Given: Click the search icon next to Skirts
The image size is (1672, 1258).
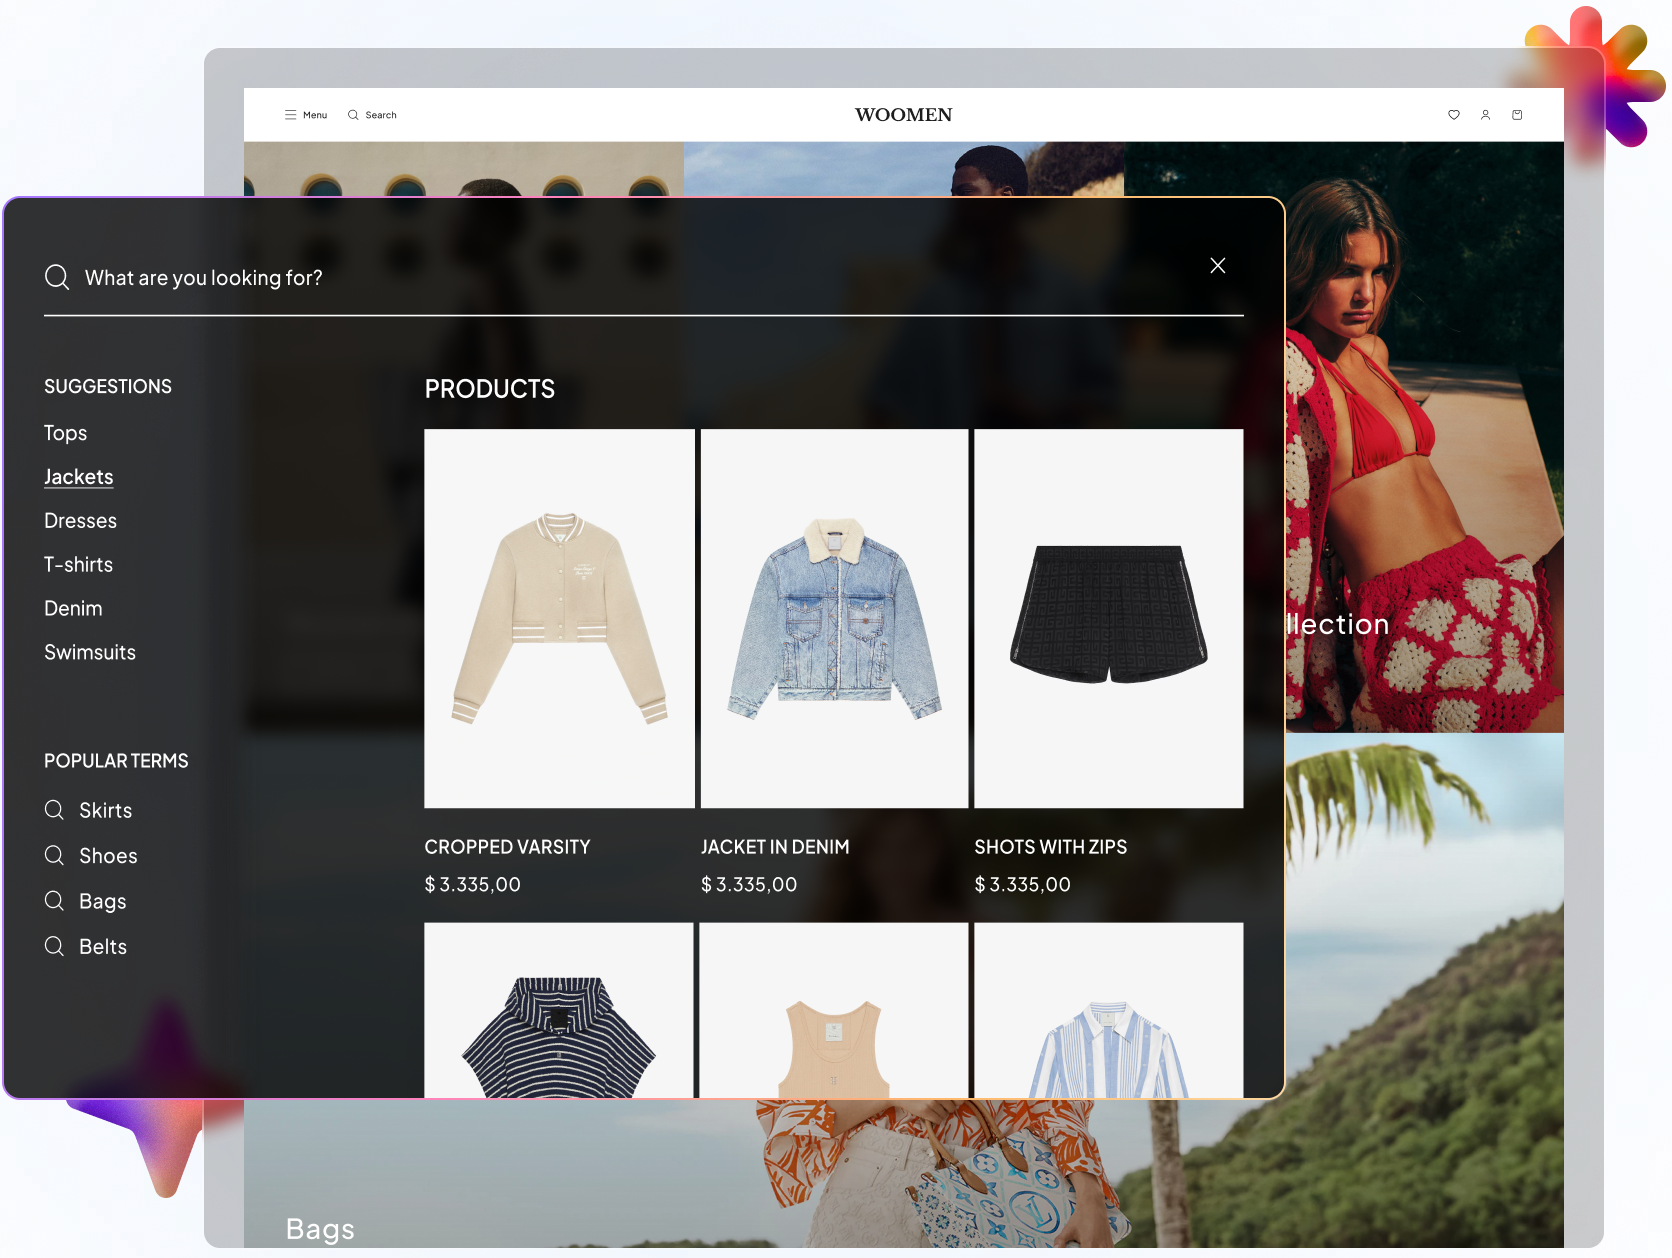Looking at the screenshot, I should point(54,810).
